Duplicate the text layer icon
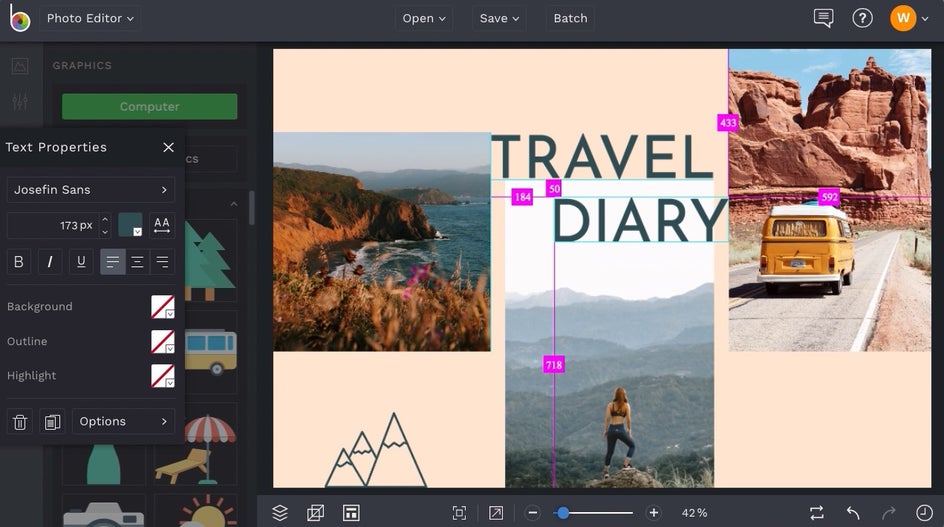The height and width of the screenshot is (527, 944). pyautogui.click(x=52, y=422)
